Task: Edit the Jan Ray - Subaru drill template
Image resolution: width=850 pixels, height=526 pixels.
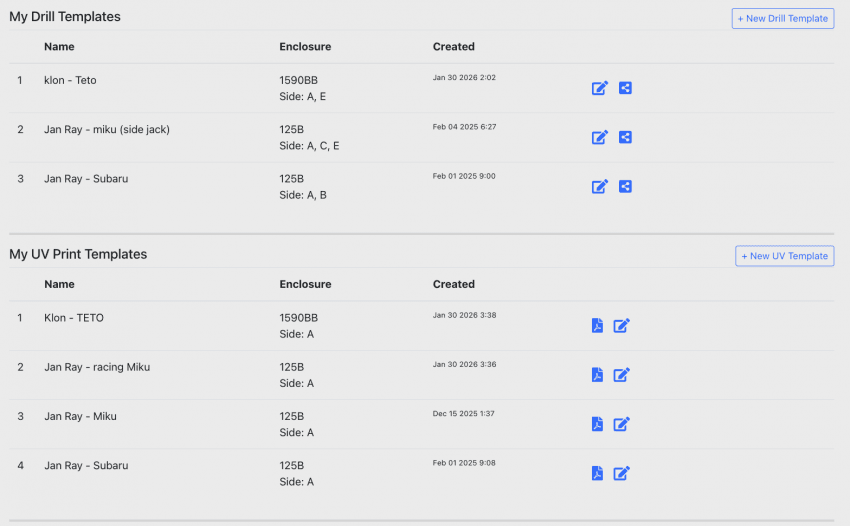Action: 600,186
